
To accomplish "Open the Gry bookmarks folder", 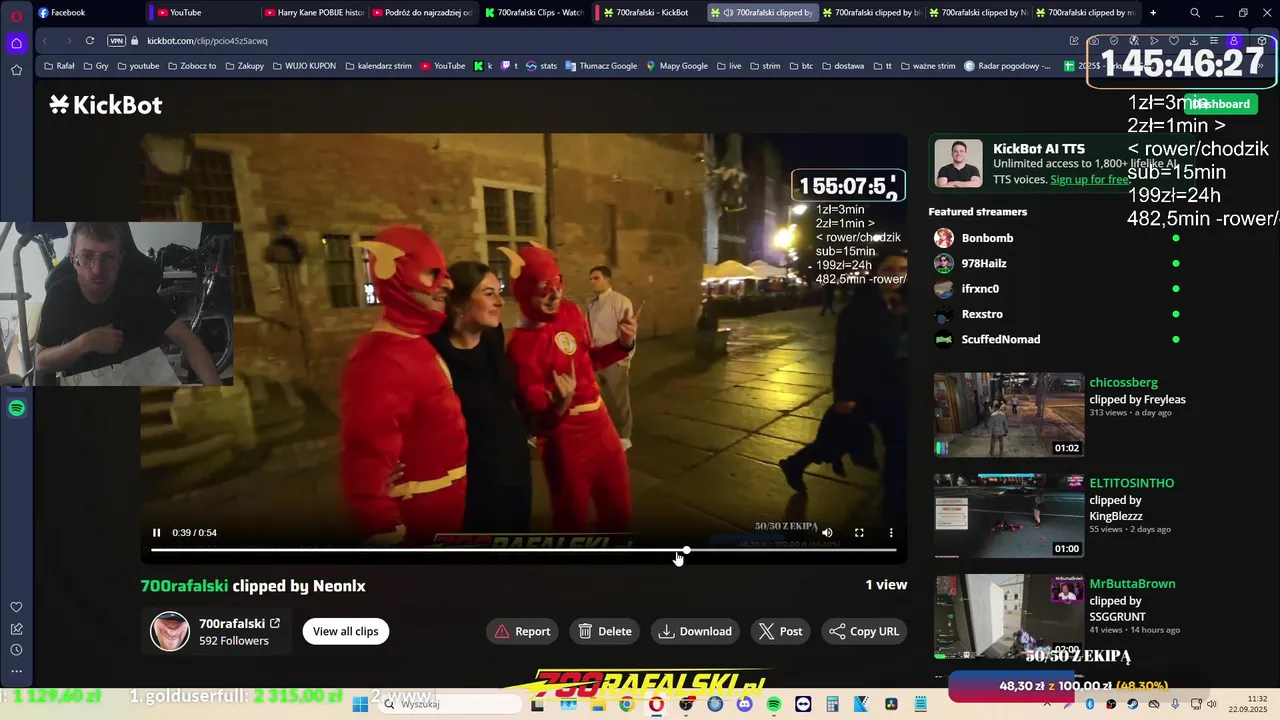I will 95,66.
